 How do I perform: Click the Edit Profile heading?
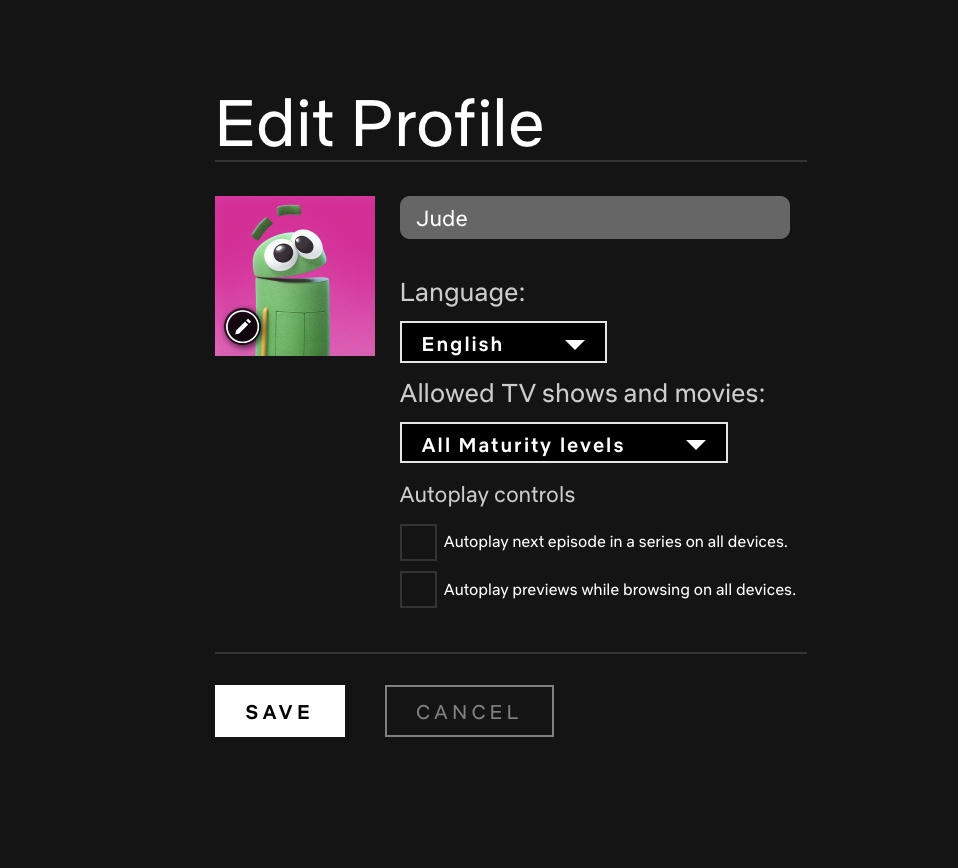click(x=379, y=124)
